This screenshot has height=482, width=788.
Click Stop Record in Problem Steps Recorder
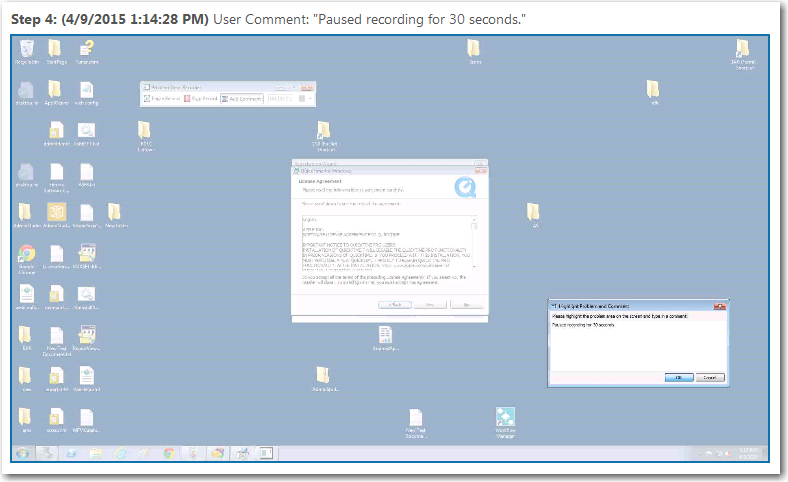click(200, 99)
